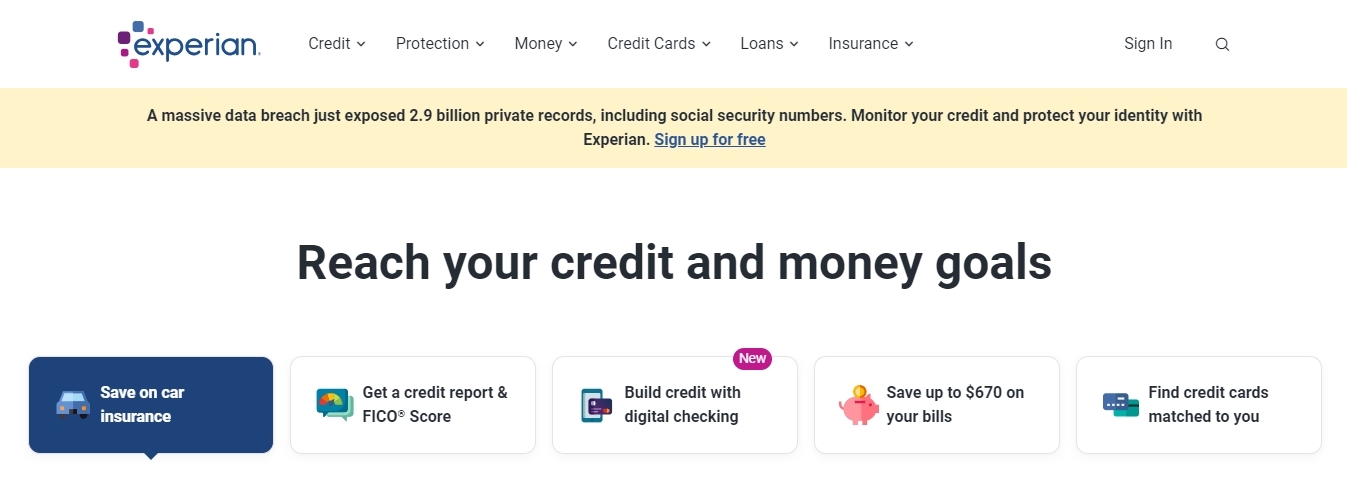Click the credit score gauge icon
The width and height of the screenshot is (1347, 487).
tap(335, 405)
